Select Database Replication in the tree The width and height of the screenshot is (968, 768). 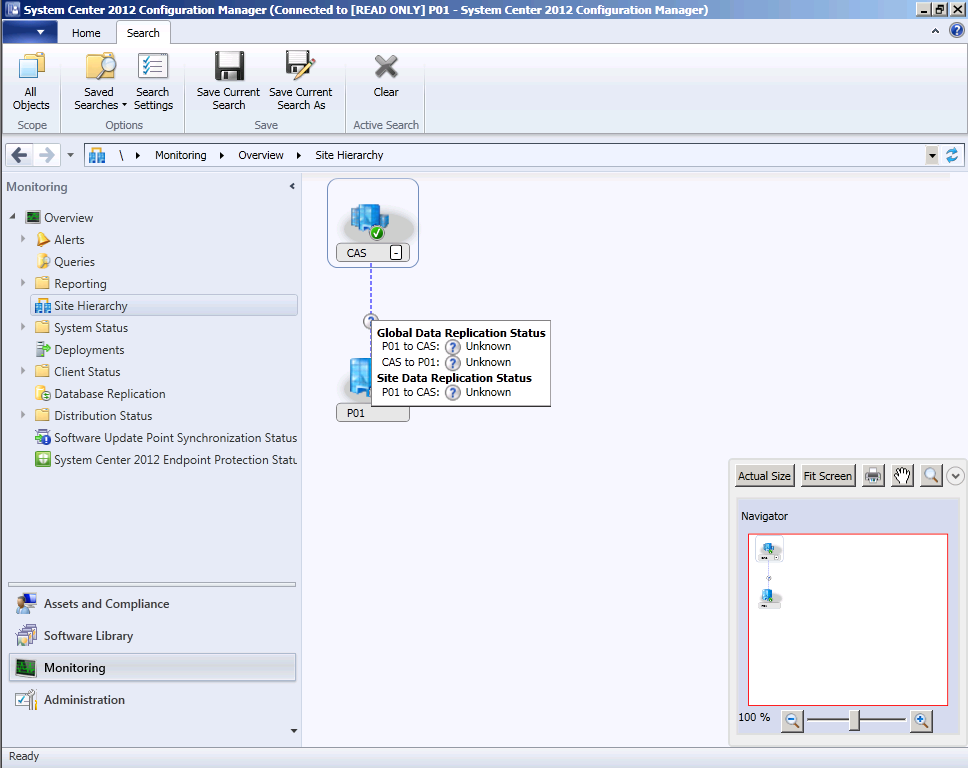click(109, 394)
